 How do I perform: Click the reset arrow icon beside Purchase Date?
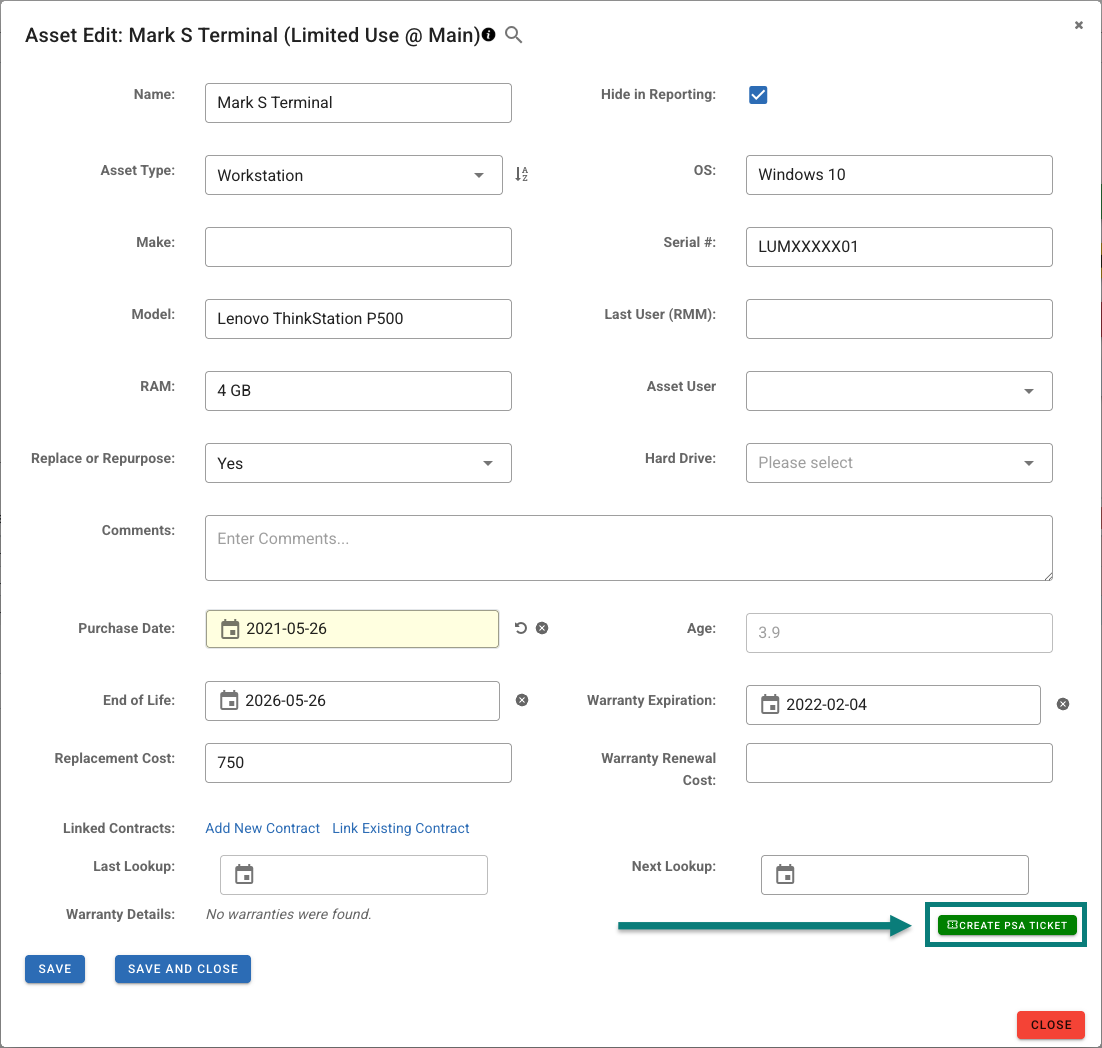521,628
